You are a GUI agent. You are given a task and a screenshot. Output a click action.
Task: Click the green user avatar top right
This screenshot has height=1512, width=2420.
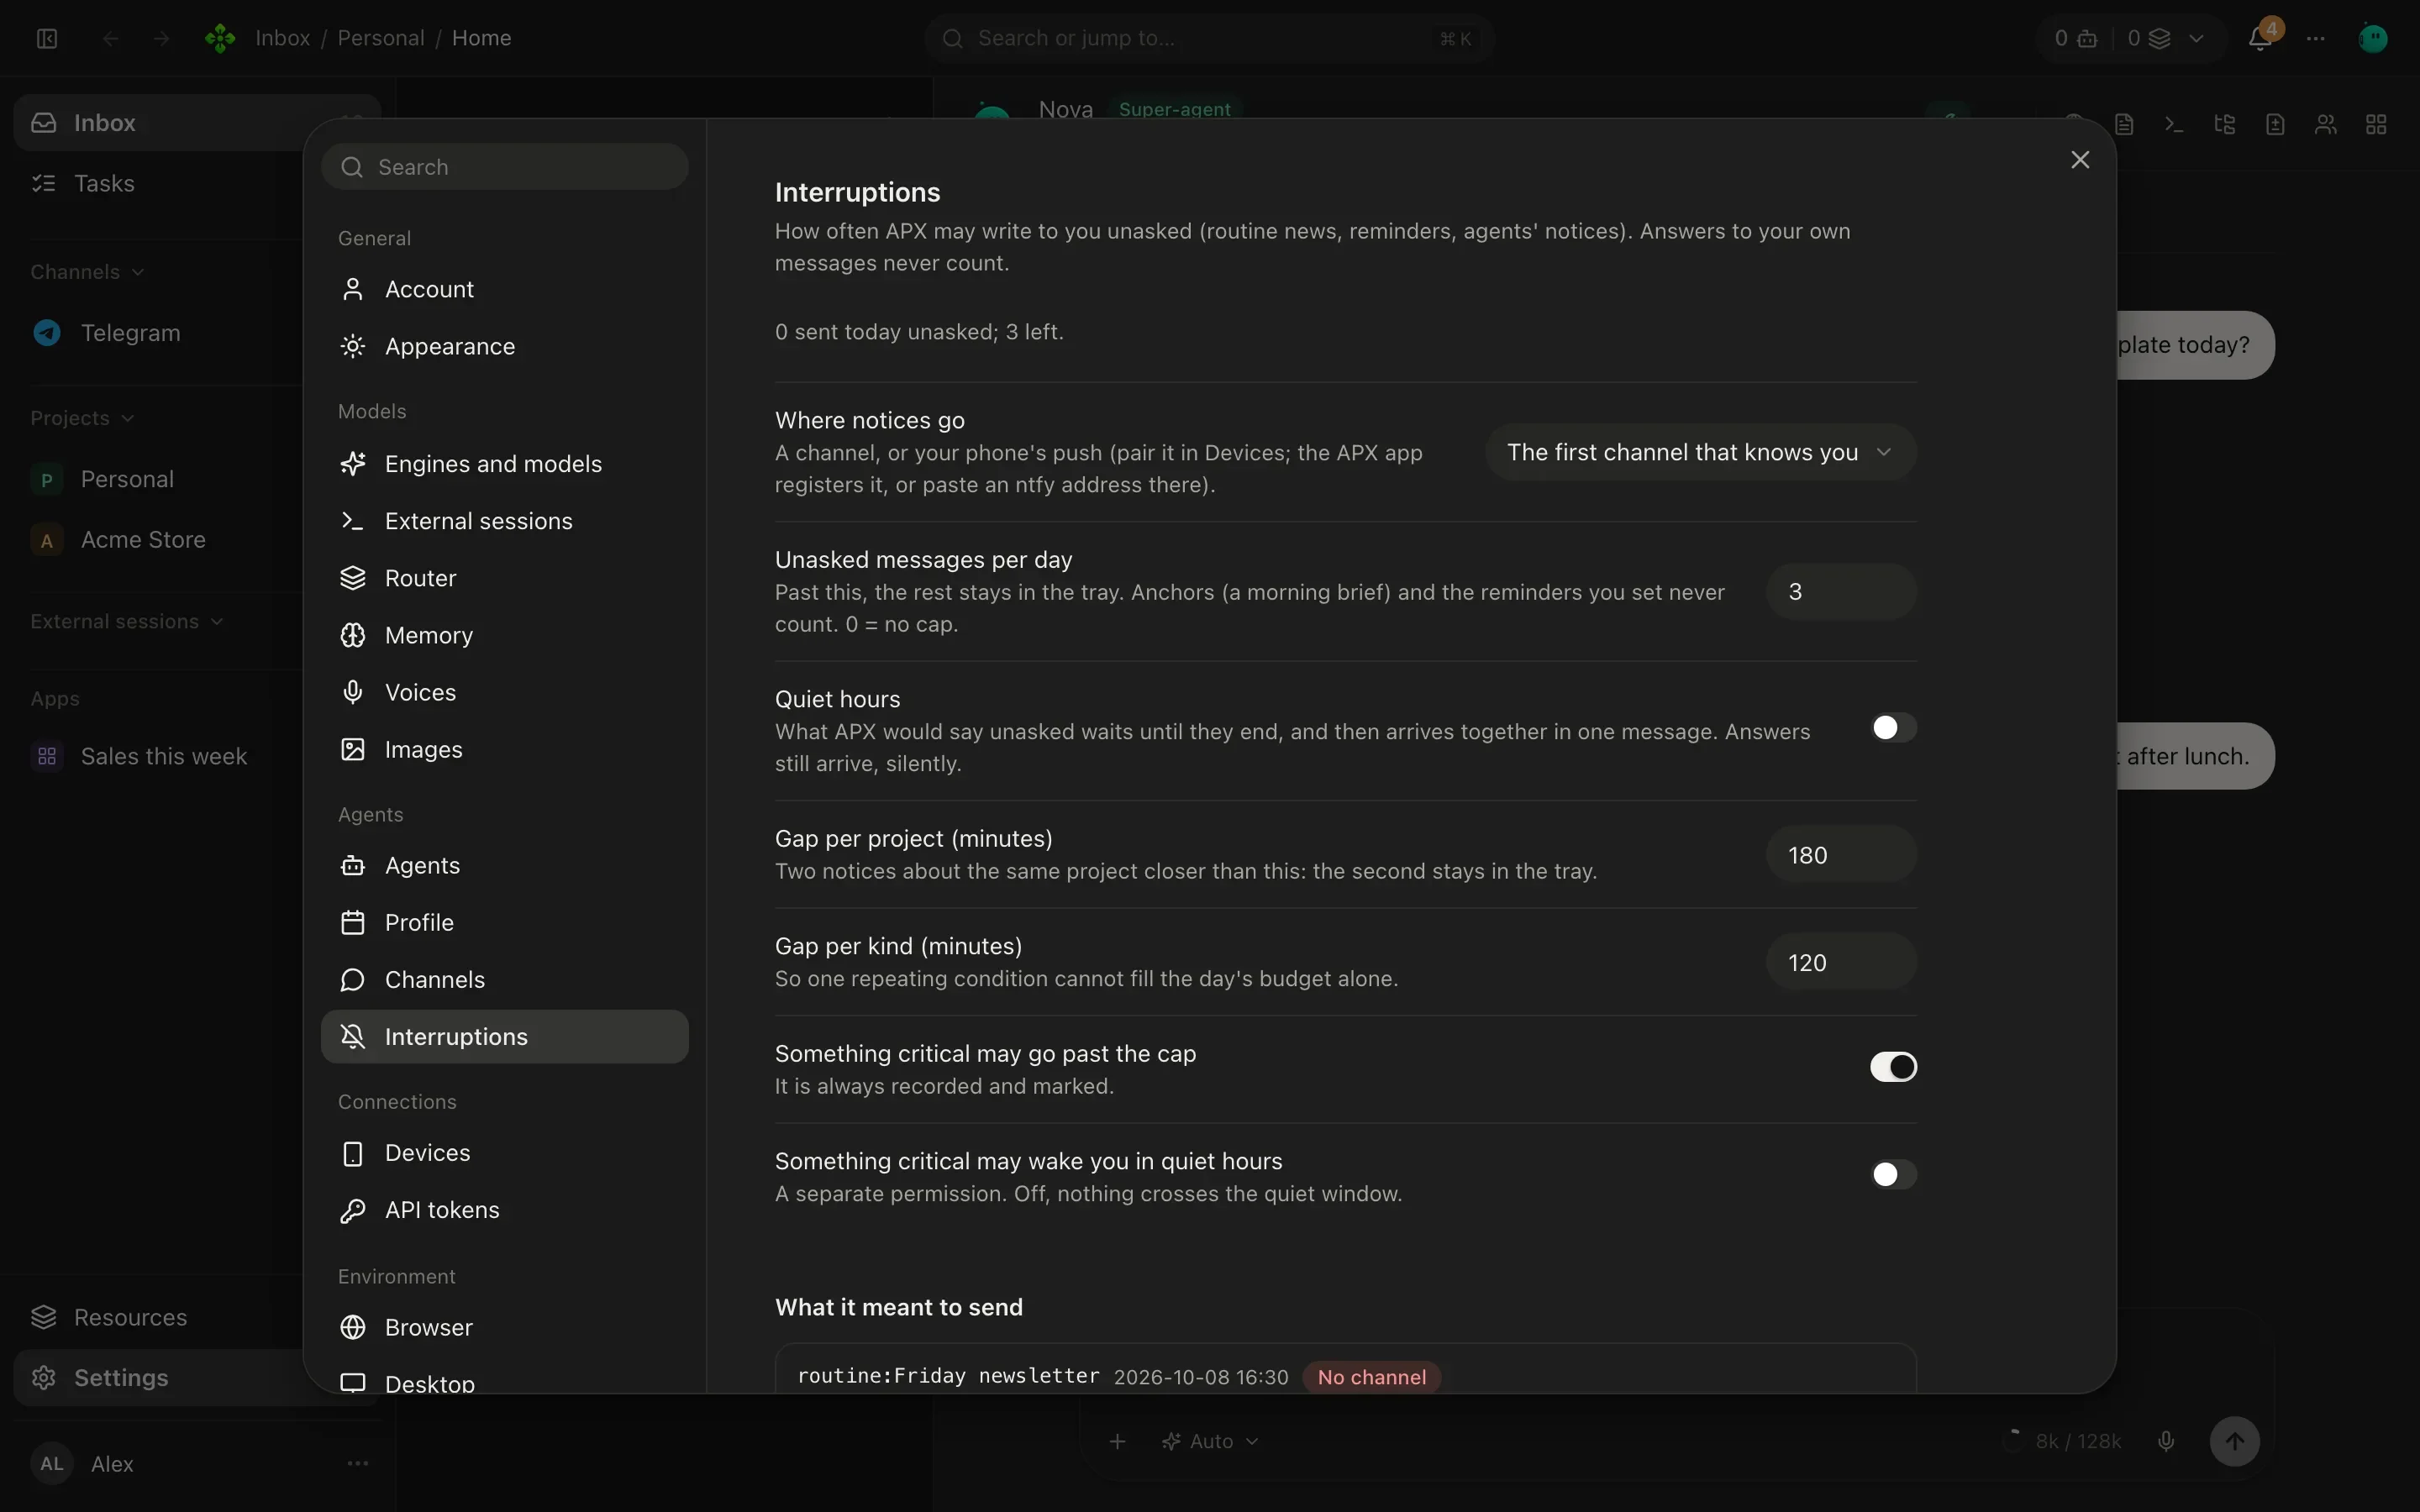tap(2373, 38)
